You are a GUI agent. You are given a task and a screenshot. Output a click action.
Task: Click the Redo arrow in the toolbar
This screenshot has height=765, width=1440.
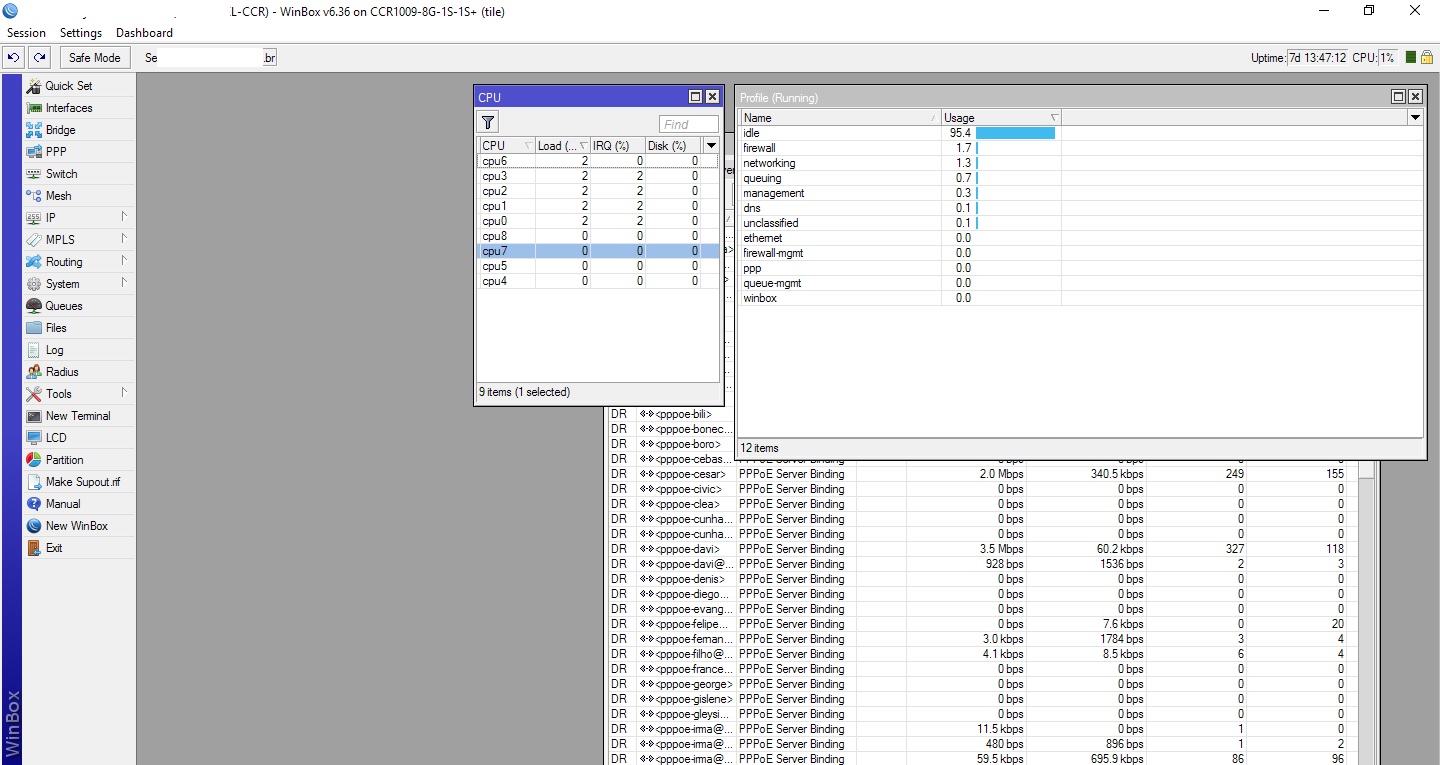pyautogui.click(x=39, y=58)
